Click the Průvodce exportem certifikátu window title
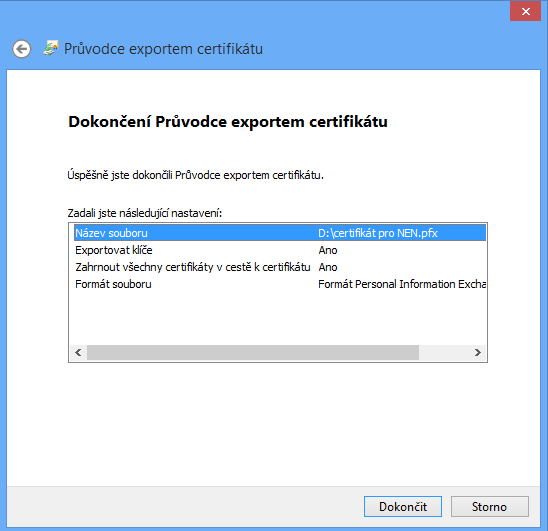Screen dimensions: 548x531 click(163, 49)
